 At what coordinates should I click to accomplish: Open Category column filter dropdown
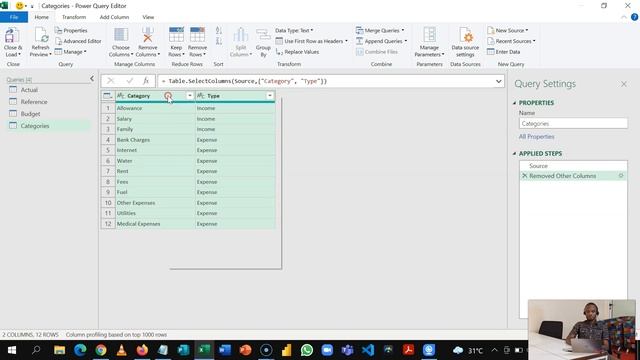(189, 96)
